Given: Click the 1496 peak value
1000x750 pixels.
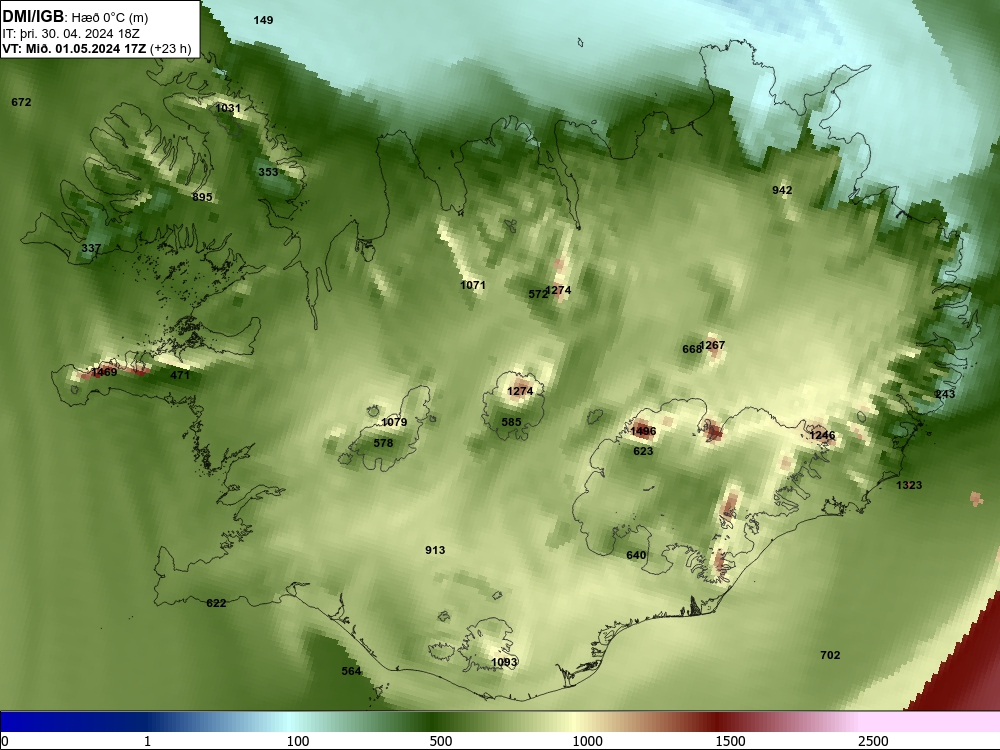Looking at the screenshot, I should point(643,431).
